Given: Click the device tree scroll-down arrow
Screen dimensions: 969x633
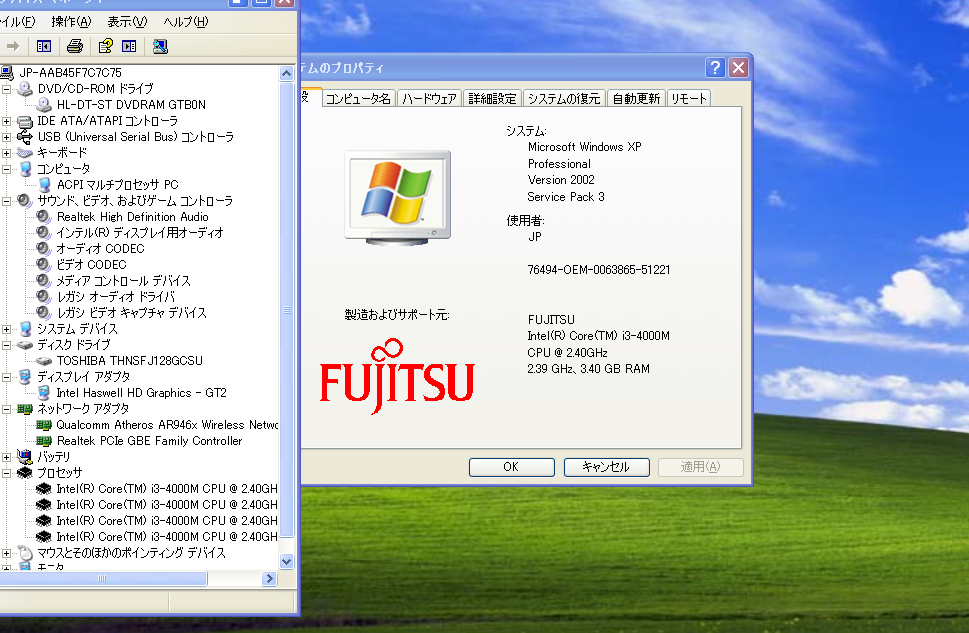Looking at the screenshot, I should 286,561.
